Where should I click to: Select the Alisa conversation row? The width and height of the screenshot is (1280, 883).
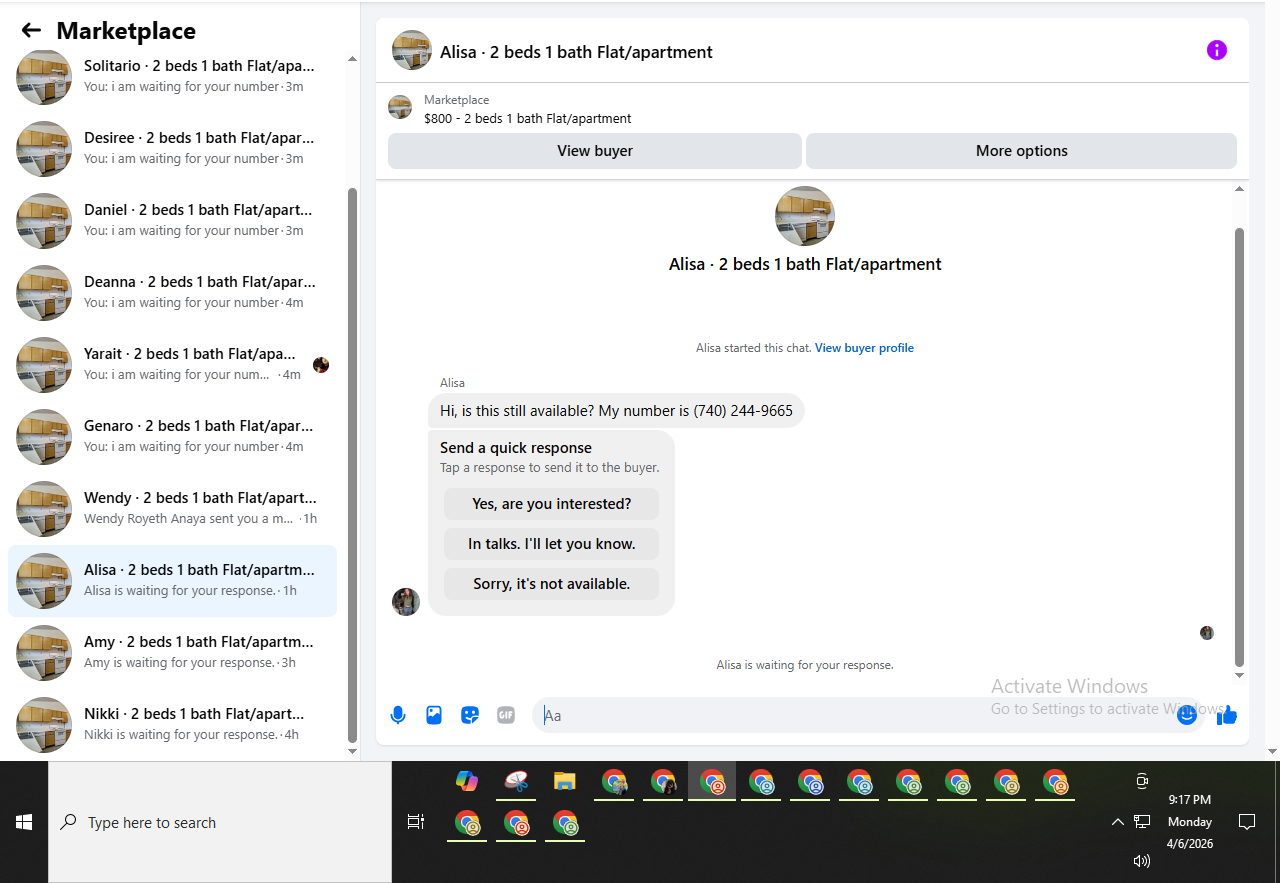click(x=172, y=581)
